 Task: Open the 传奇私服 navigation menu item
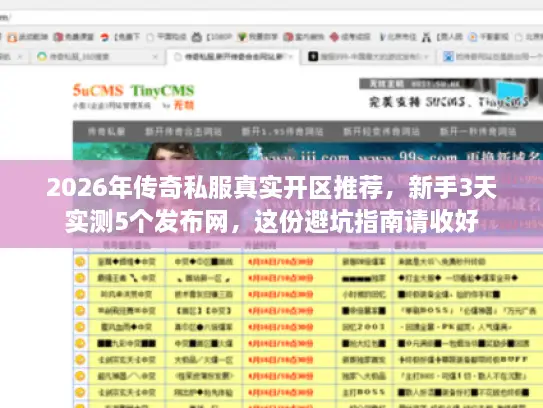(106, 131)
